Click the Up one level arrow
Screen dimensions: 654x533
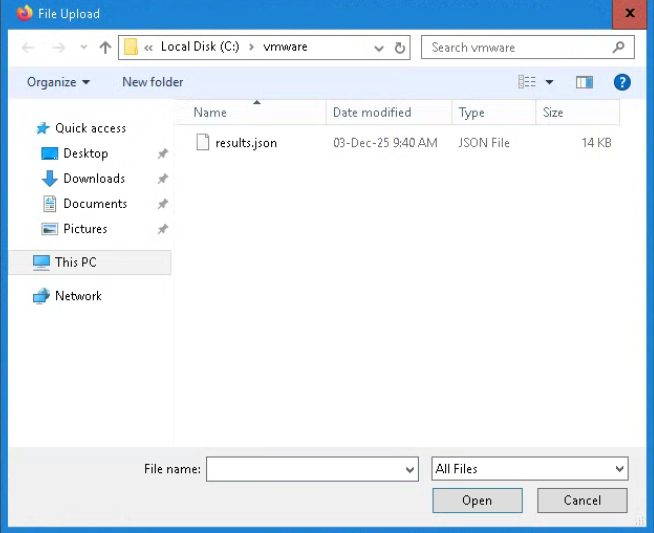(x=105, y=48)
